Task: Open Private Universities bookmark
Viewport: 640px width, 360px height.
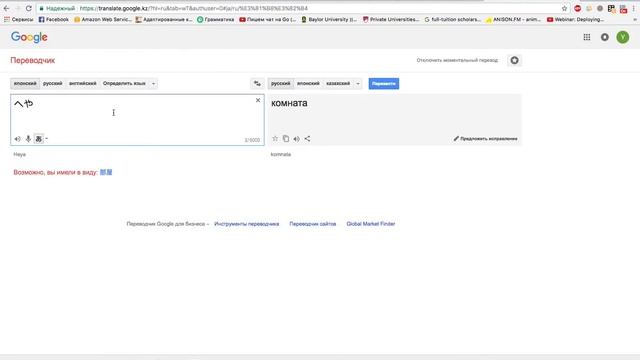Action: tap(391, 19)
